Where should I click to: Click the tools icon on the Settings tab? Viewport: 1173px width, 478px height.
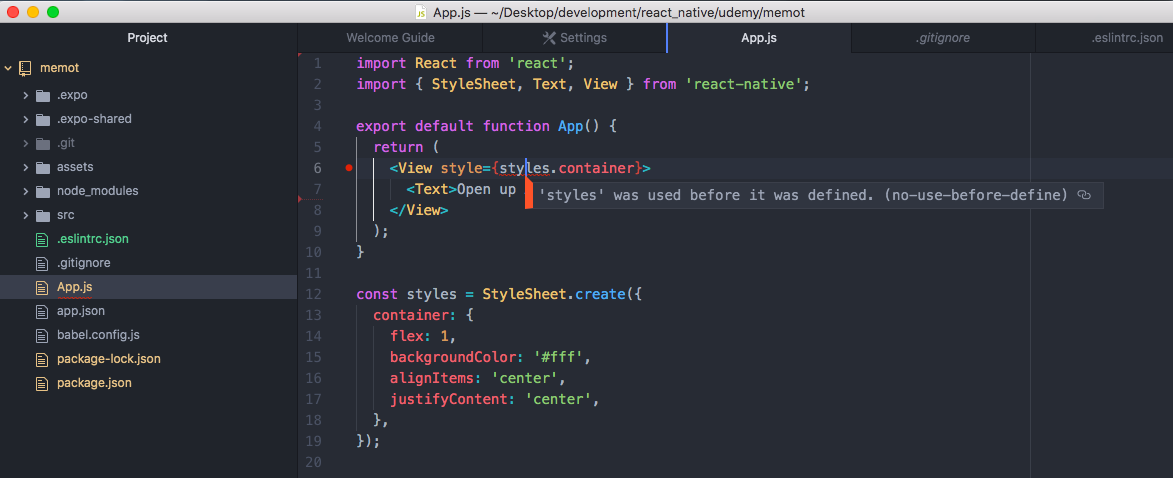pos(548,38)
